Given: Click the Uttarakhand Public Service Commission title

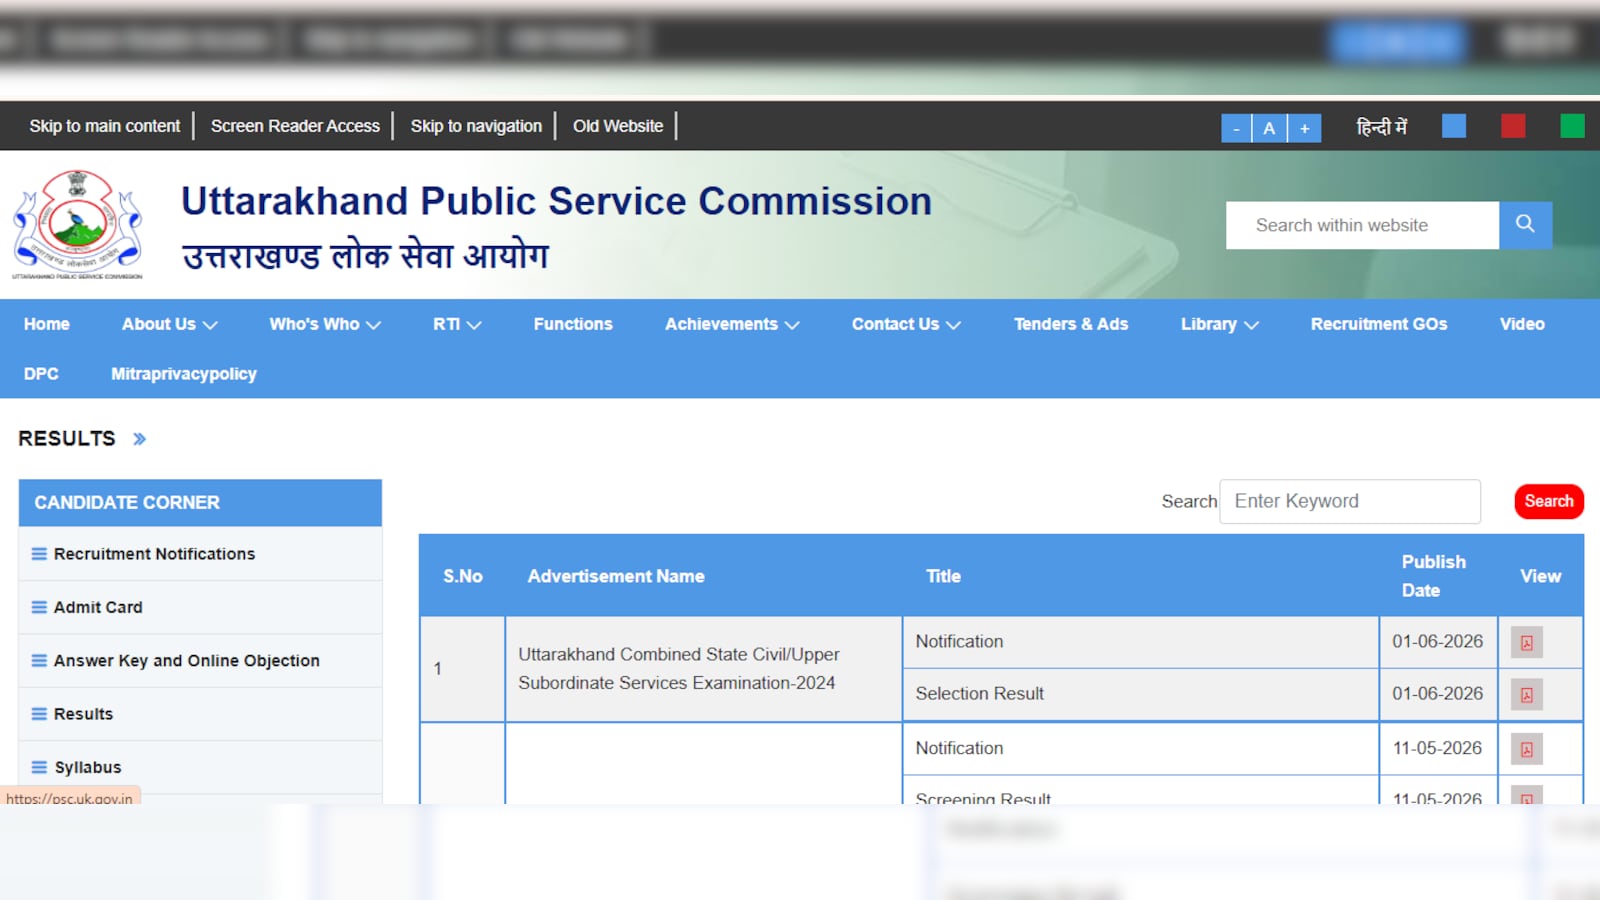Looking at the screenshot, I should [556, 201].
